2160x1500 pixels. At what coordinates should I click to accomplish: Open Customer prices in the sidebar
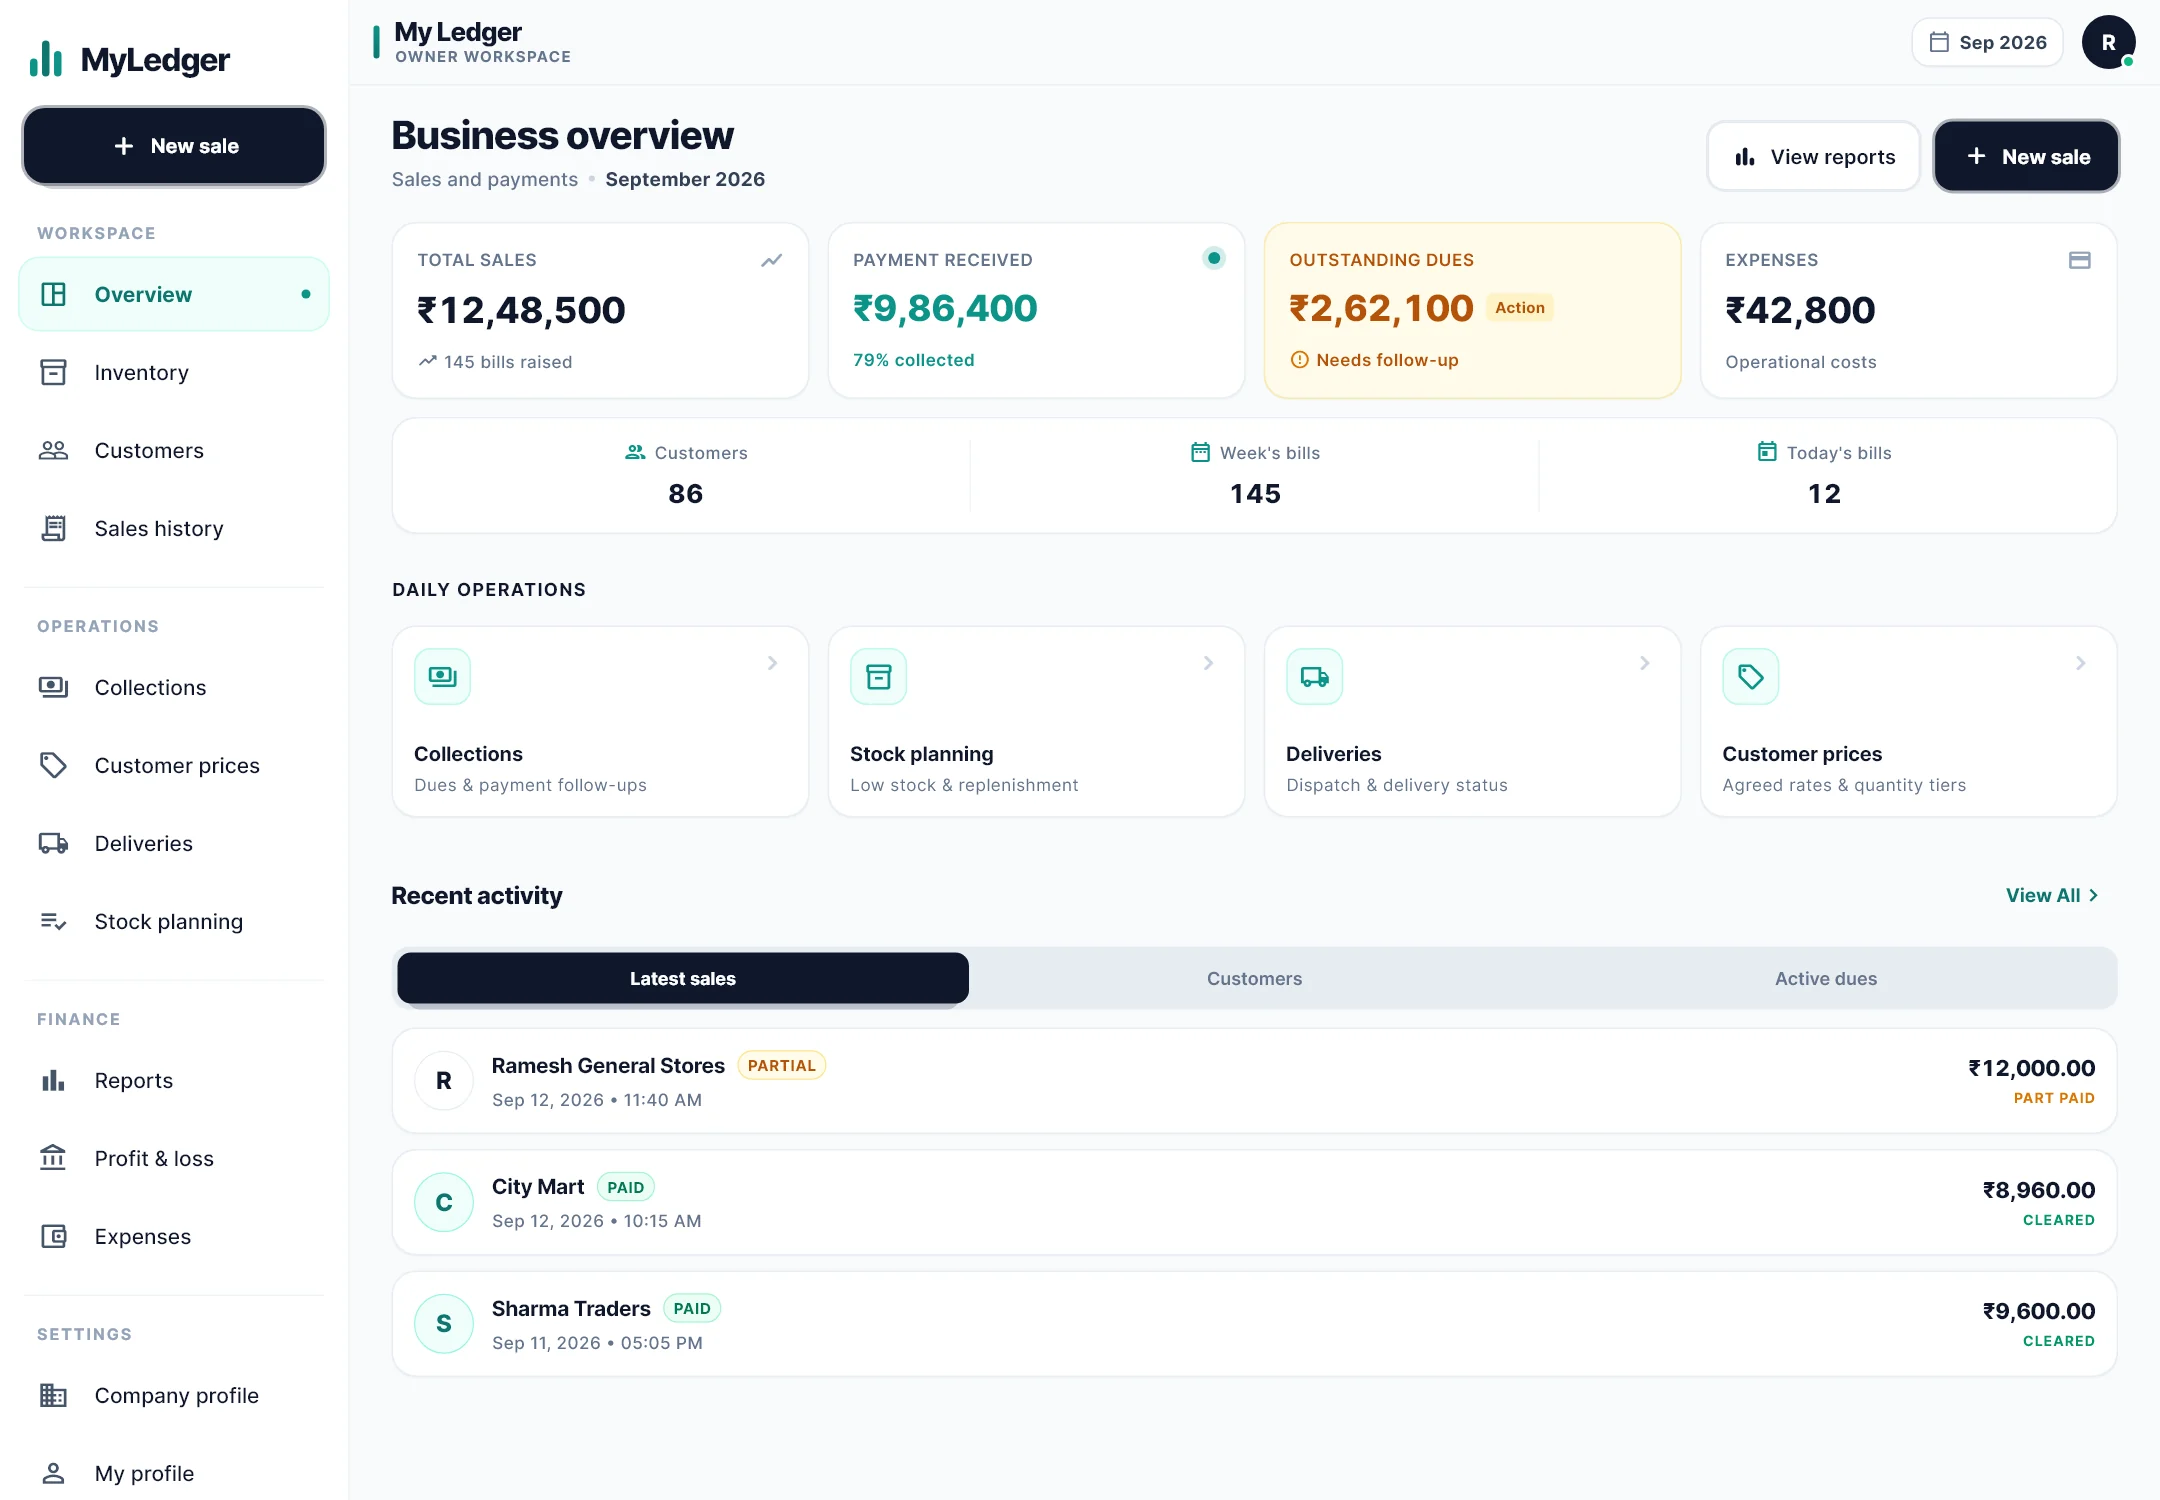[x=173, y=765]
